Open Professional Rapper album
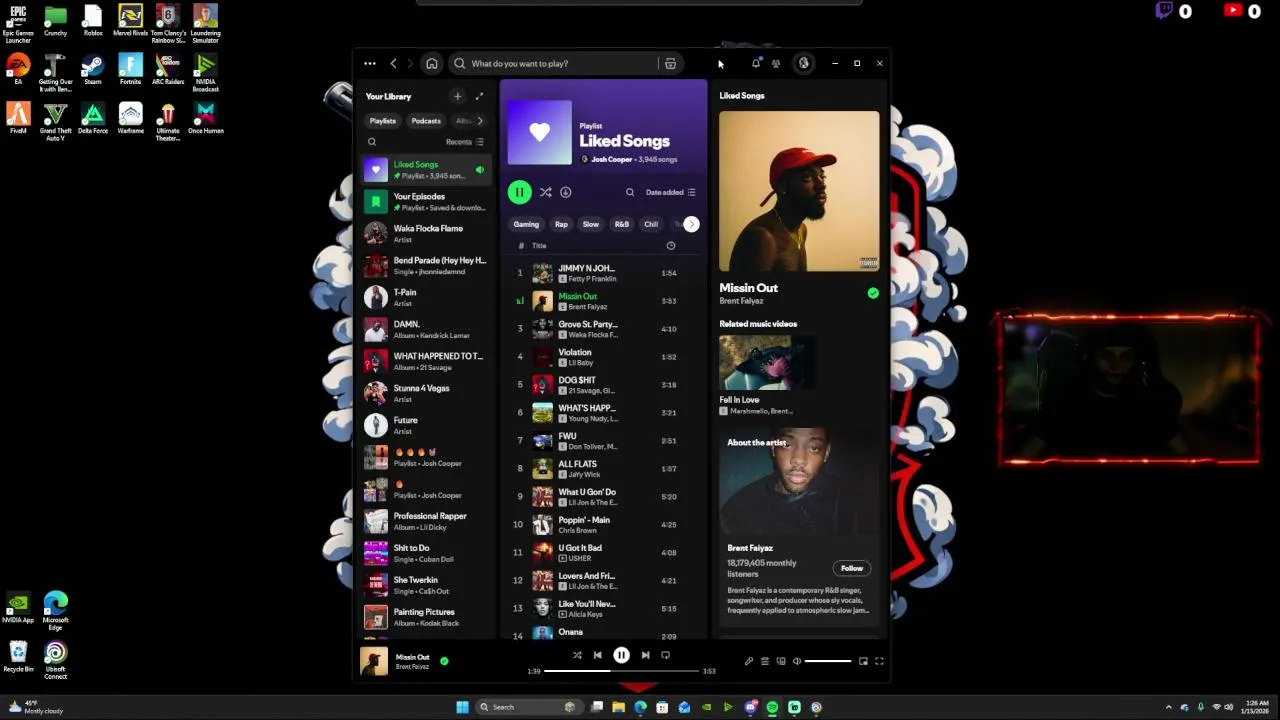Image resolution: width=1280 pixels, height=720 pixels. click(x=425, y=522)
